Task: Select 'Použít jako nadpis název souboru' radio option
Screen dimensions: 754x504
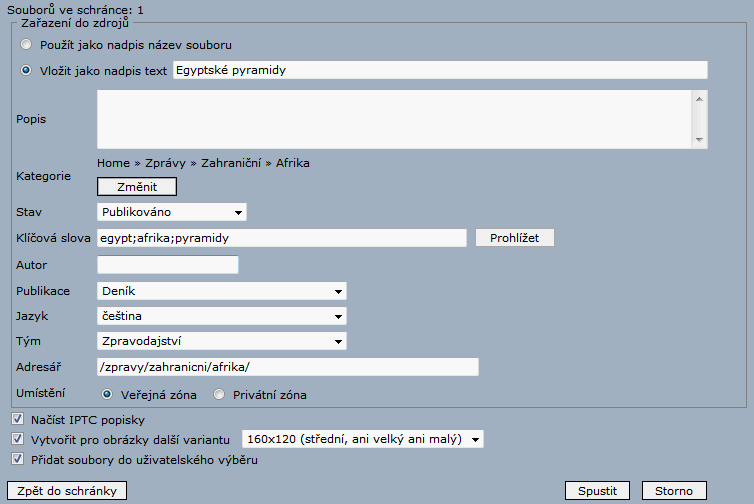Action: (27, 45)
